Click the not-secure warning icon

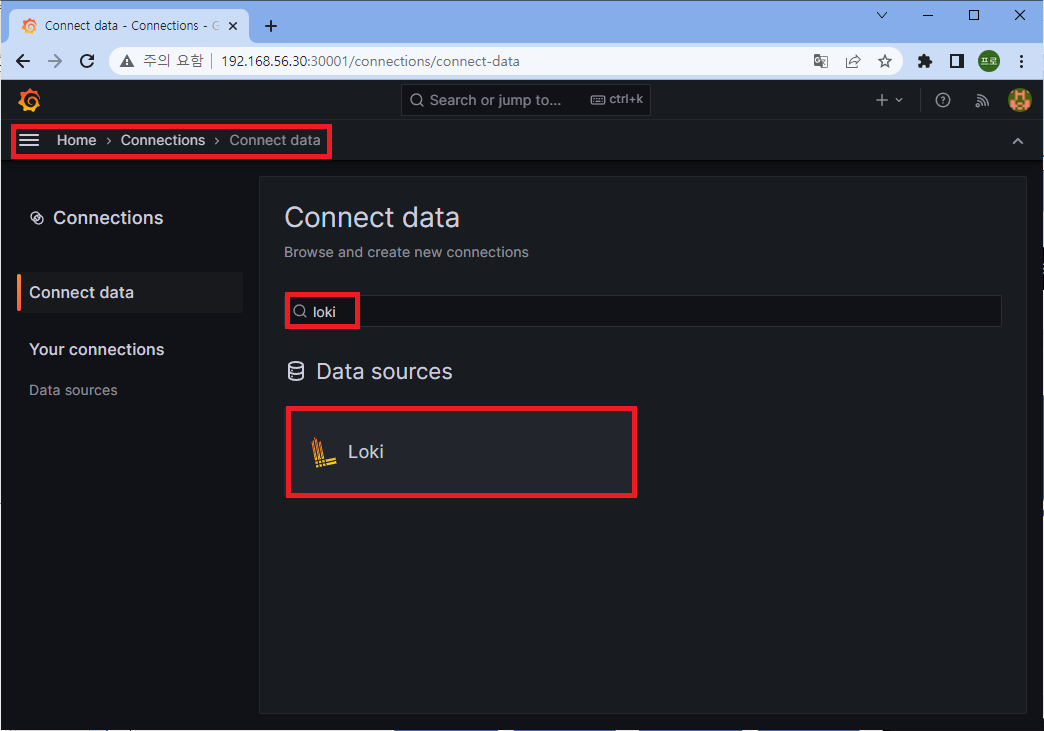[127, 61]
